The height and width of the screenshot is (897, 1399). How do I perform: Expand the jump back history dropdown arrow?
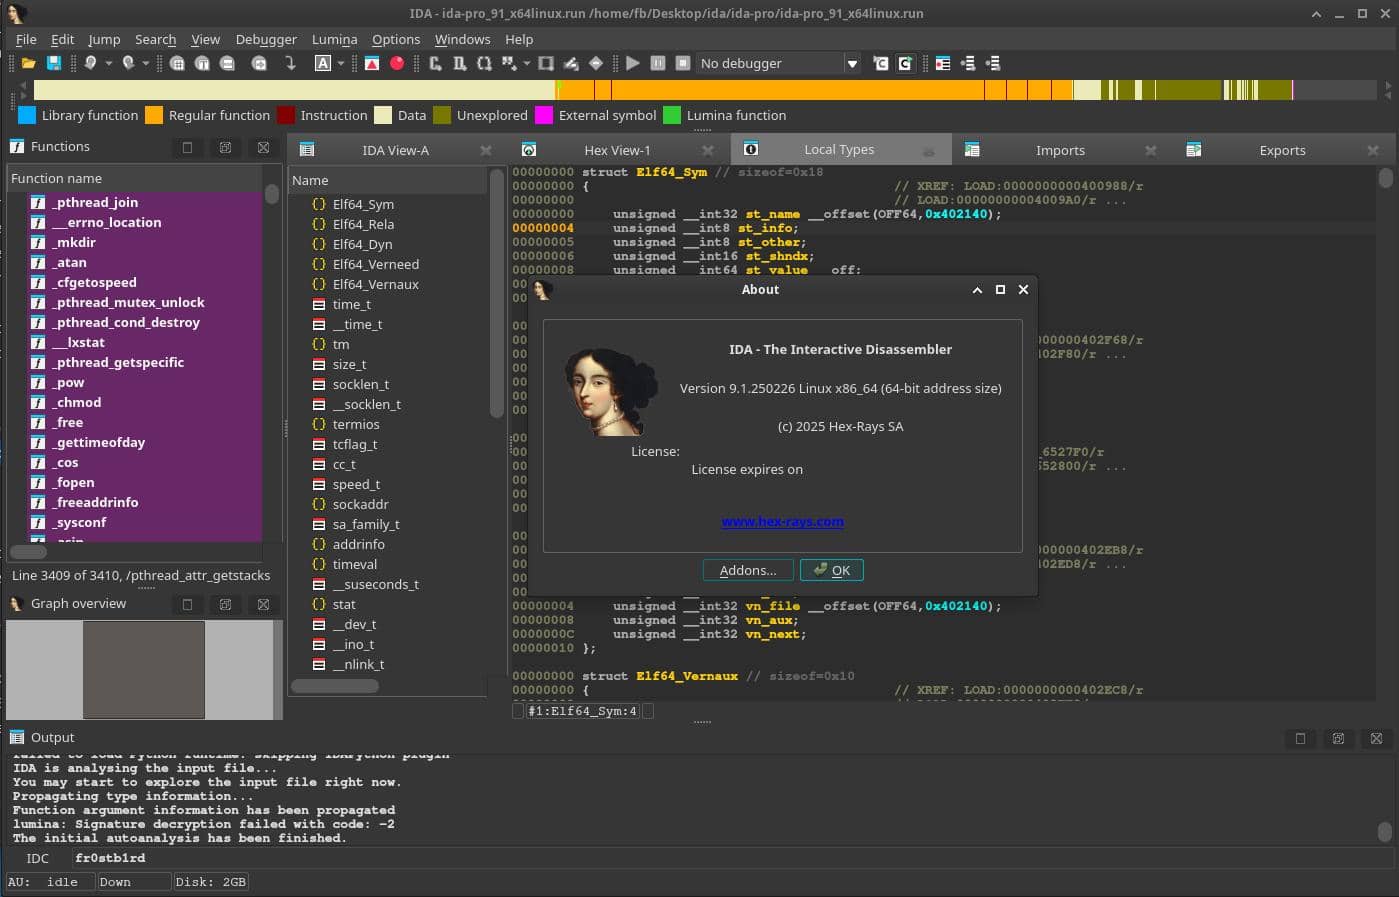coord(109,63)
